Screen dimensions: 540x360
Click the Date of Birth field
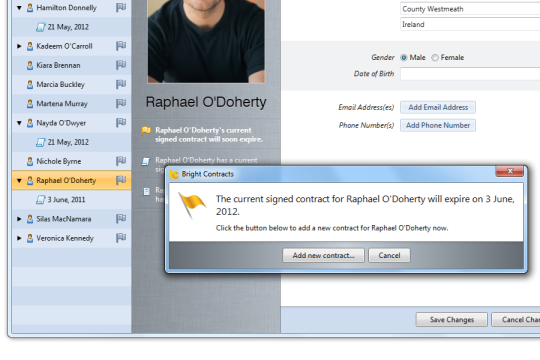click(x=470, y=74)
